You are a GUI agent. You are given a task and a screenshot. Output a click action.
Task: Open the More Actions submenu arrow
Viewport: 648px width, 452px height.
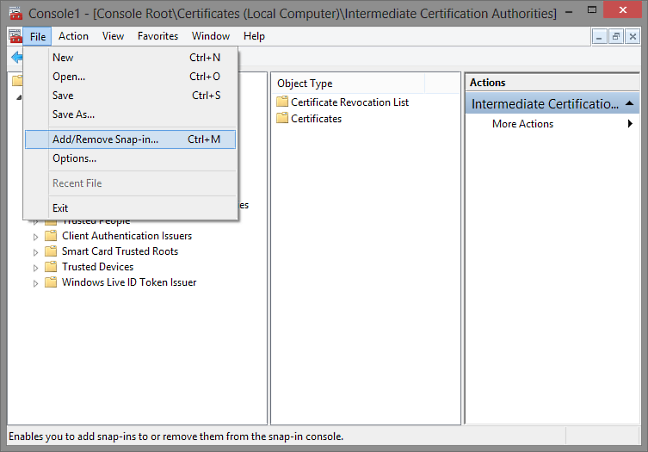pos(630,124)
